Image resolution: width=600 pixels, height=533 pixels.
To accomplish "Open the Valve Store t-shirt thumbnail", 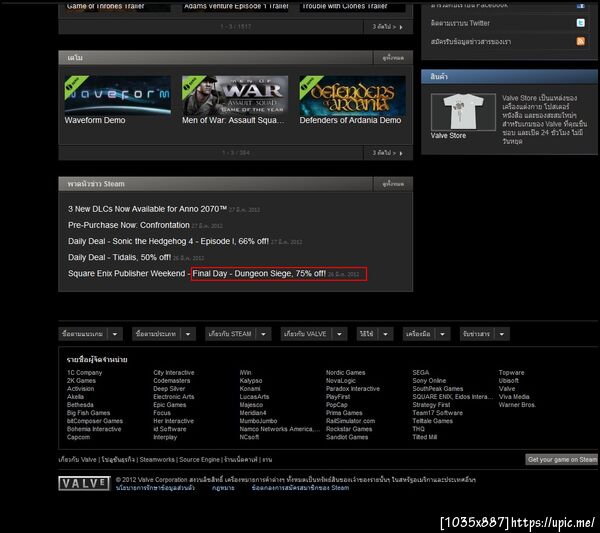I will (463, 112).
